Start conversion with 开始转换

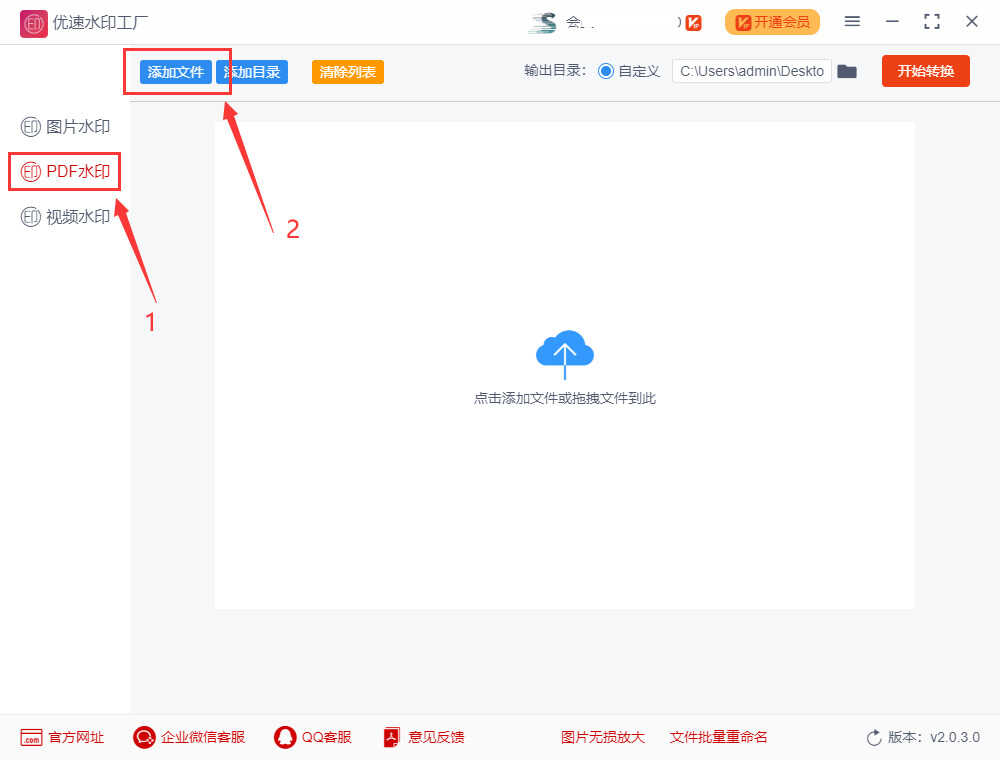click(x=925, y=71)
